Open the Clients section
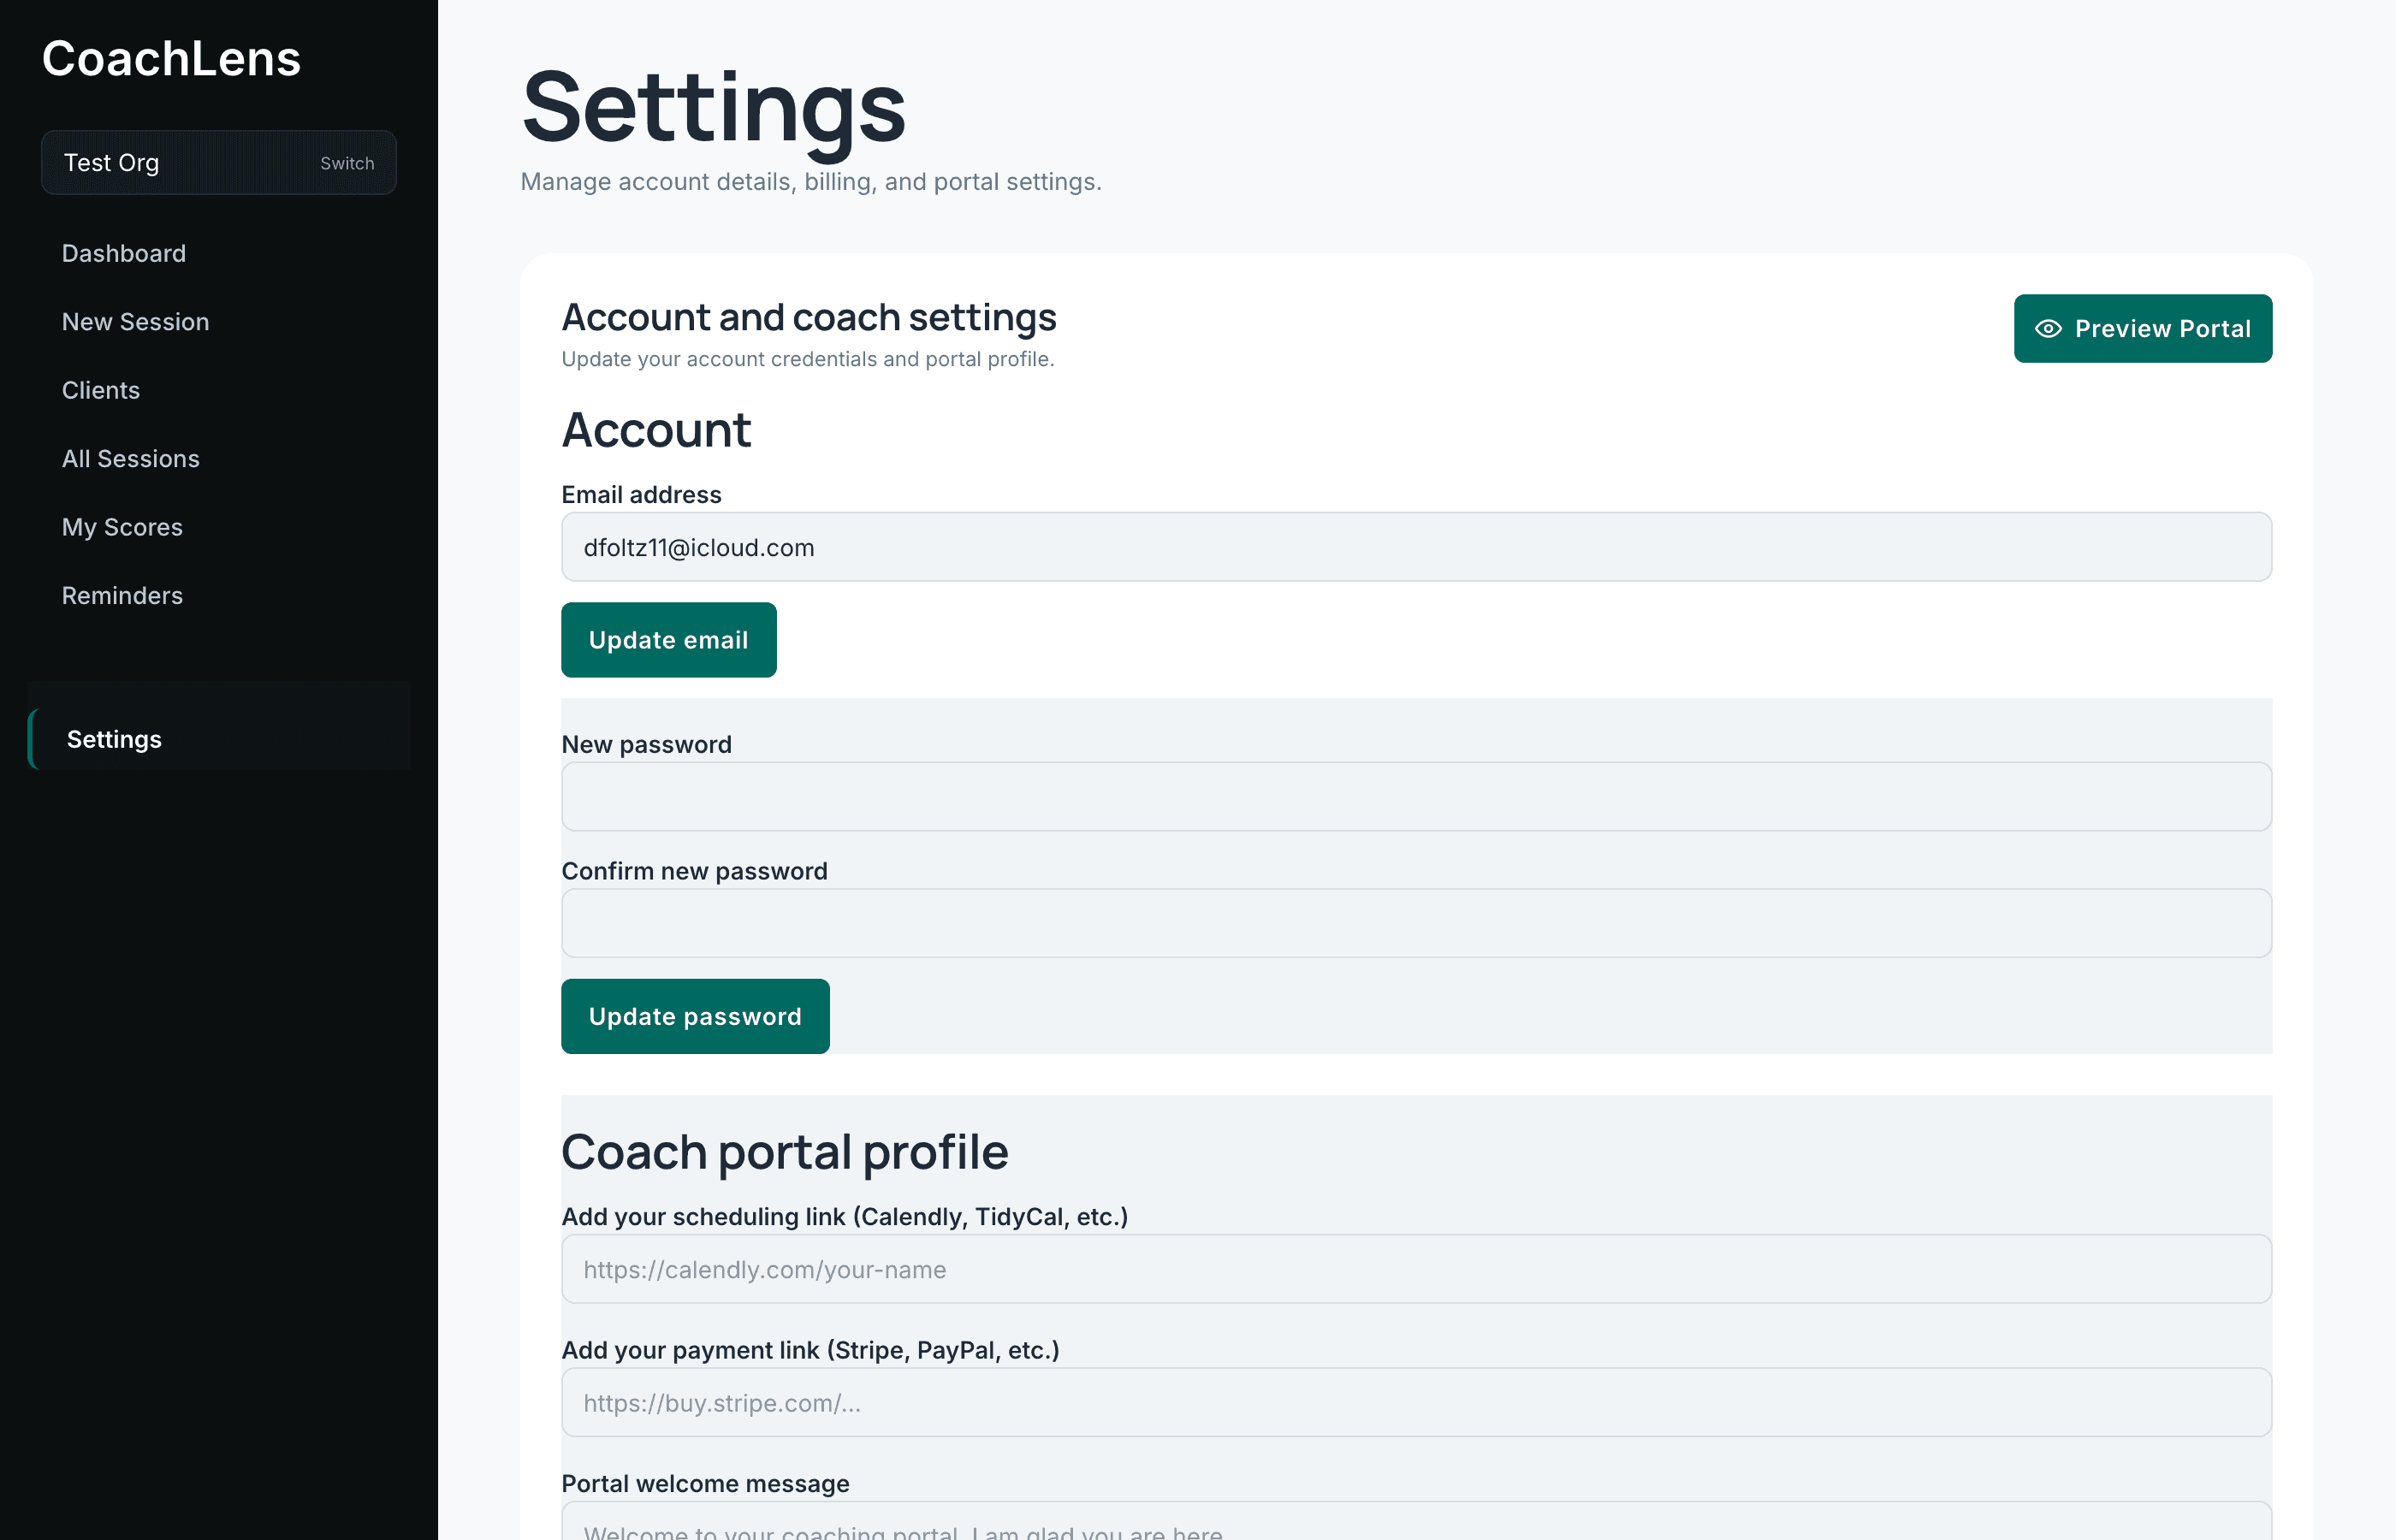This screenshot has width=2396, height=1540. tap(101, 390)
